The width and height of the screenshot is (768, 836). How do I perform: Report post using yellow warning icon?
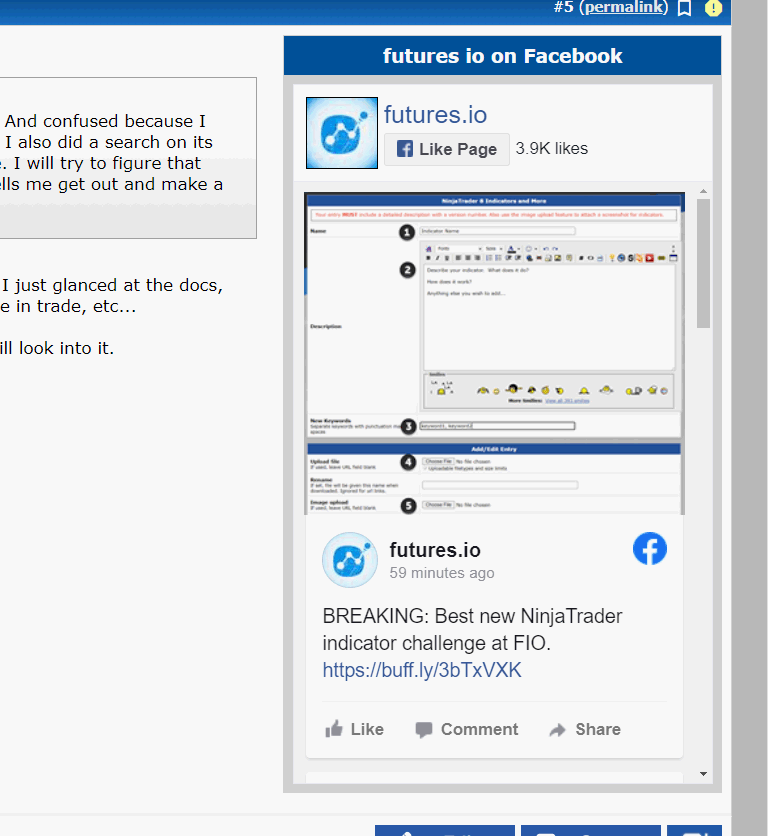coord(713,8)
